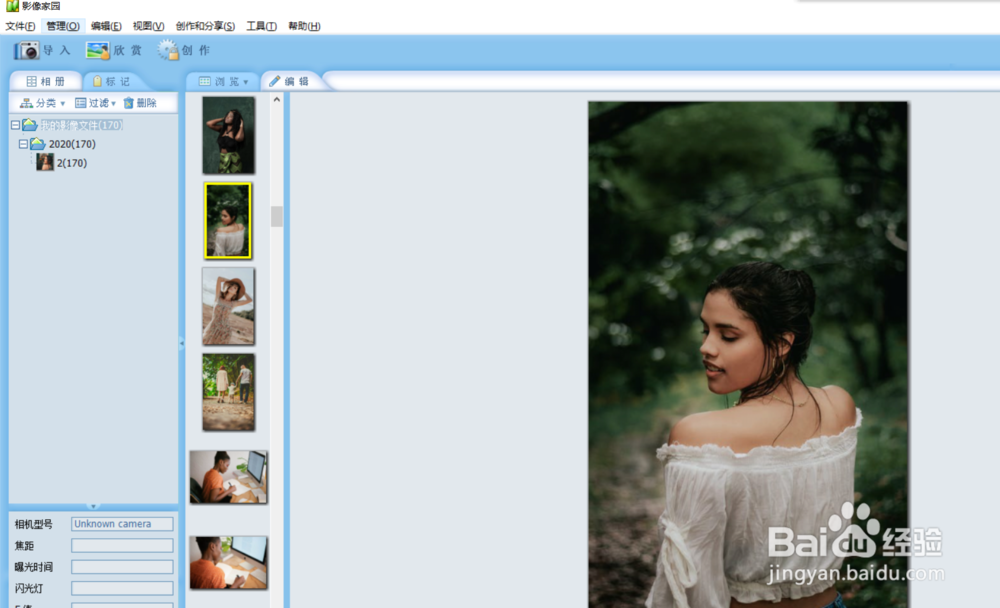
Task: Click the main preview photo
Action: click(748, 355)
